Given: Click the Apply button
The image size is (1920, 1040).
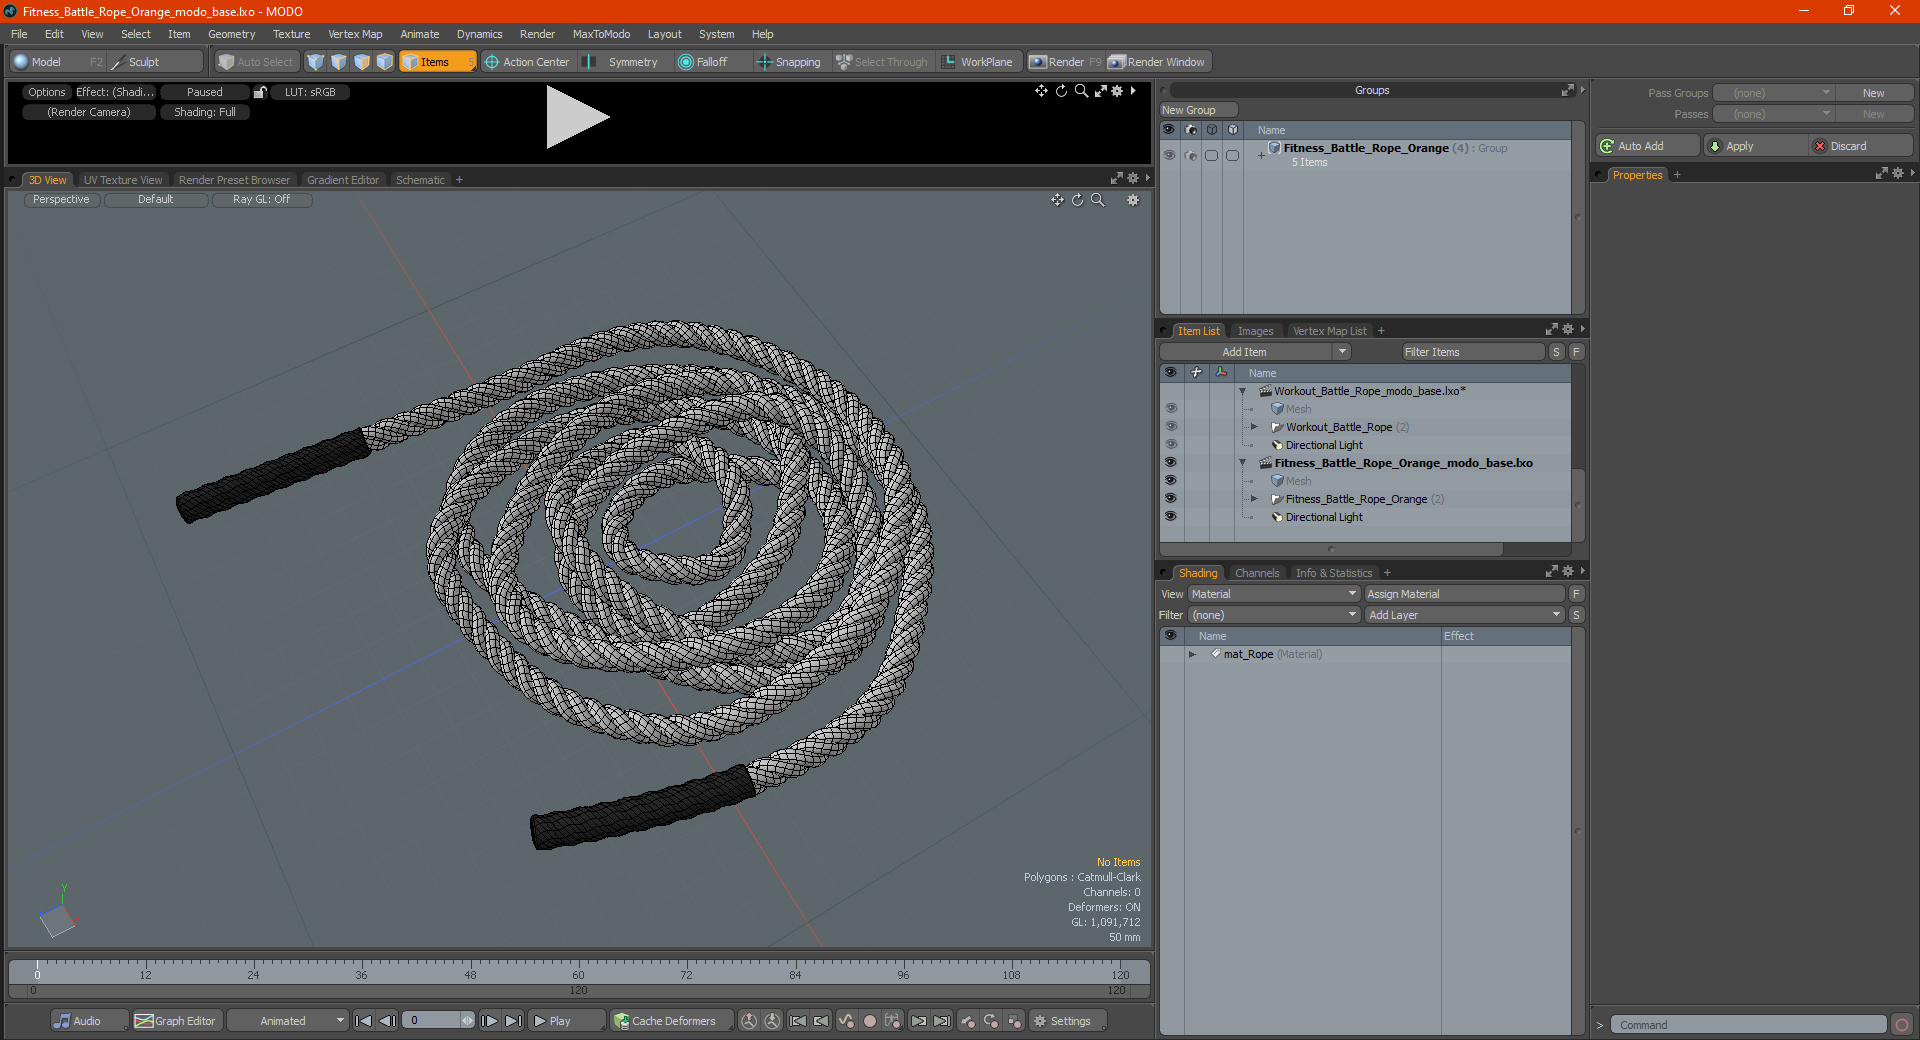Looking at the screenshot, I should point(1755,146).
